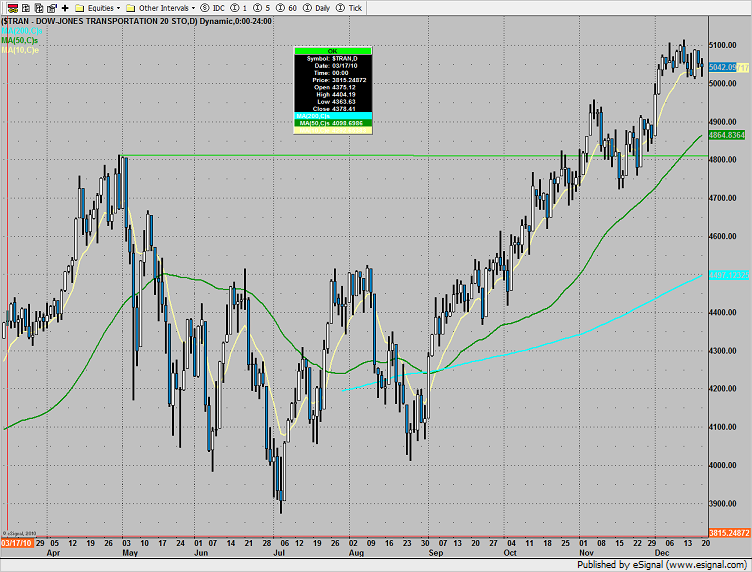The width and height of the screenshot is (752, 572).
Task: Click the Other Intervals folder icon
Action: (130, 8)
